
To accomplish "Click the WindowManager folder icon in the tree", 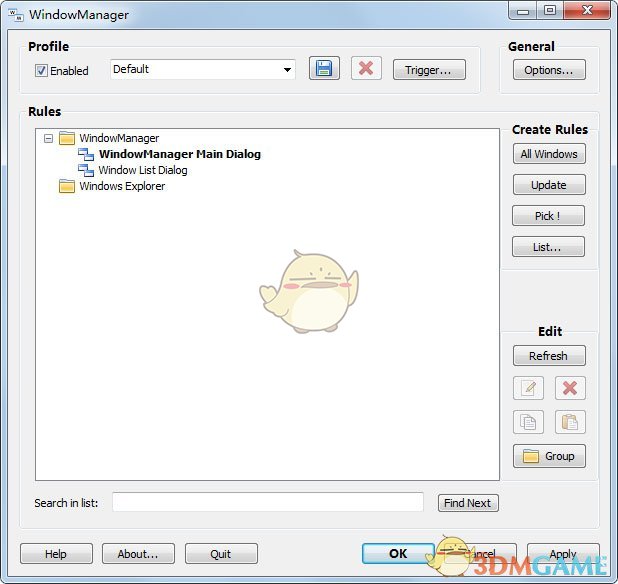I will coord(67,138).
